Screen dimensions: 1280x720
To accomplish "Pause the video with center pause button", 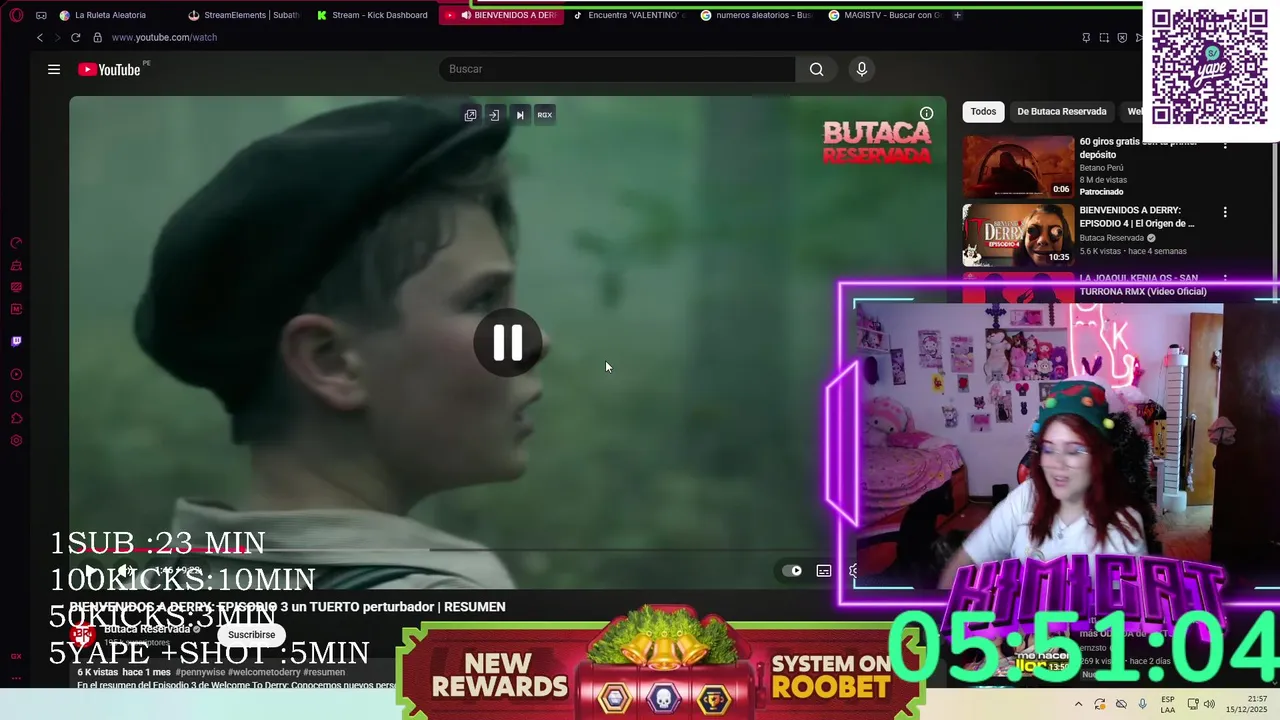I will tap(507, 343).
